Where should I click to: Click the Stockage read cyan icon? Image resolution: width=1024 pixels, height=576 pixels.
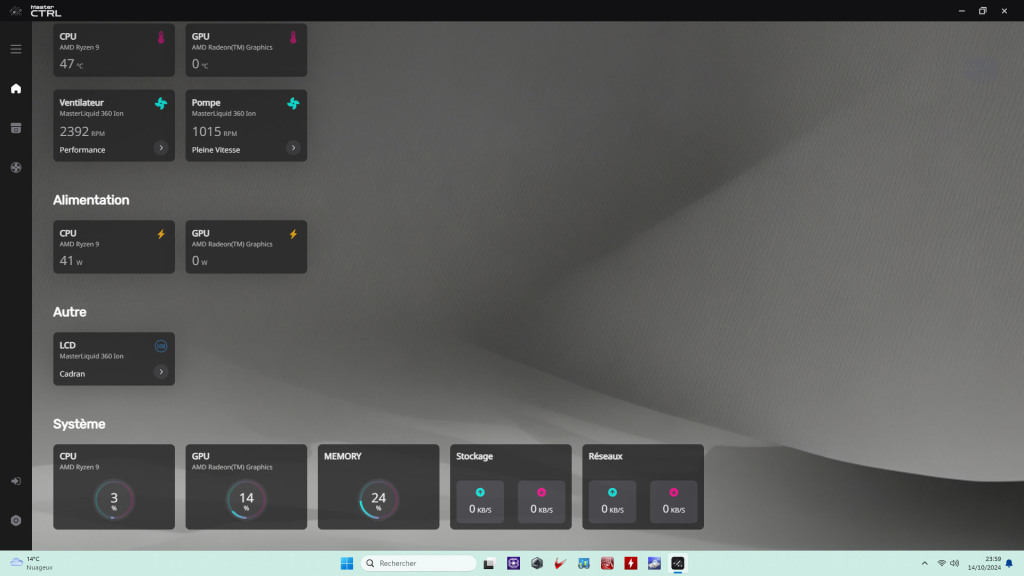coord(480,492)
